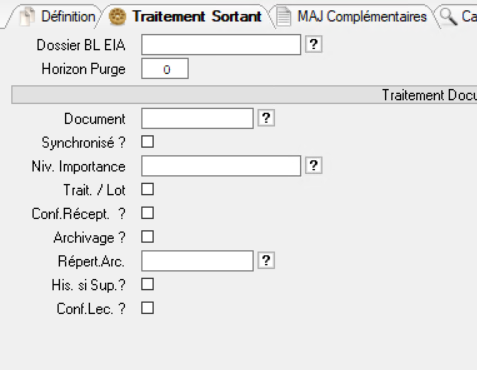Click into the Horizon Purge number field
Screen dimensions: 477x370
pyautogui.click(x=165, y=69)
